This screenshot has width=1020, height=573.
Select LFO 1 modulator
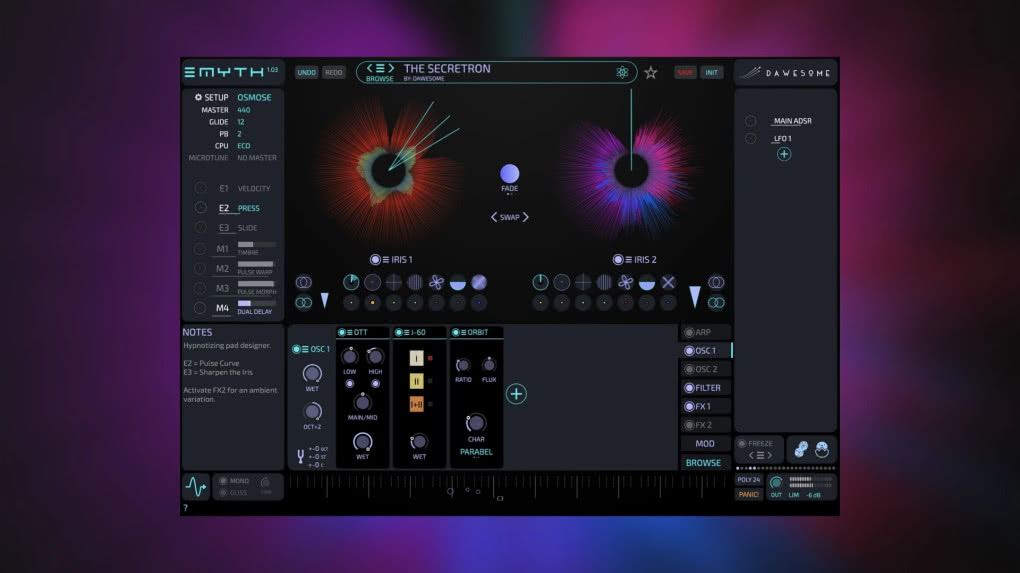[783, 139]
